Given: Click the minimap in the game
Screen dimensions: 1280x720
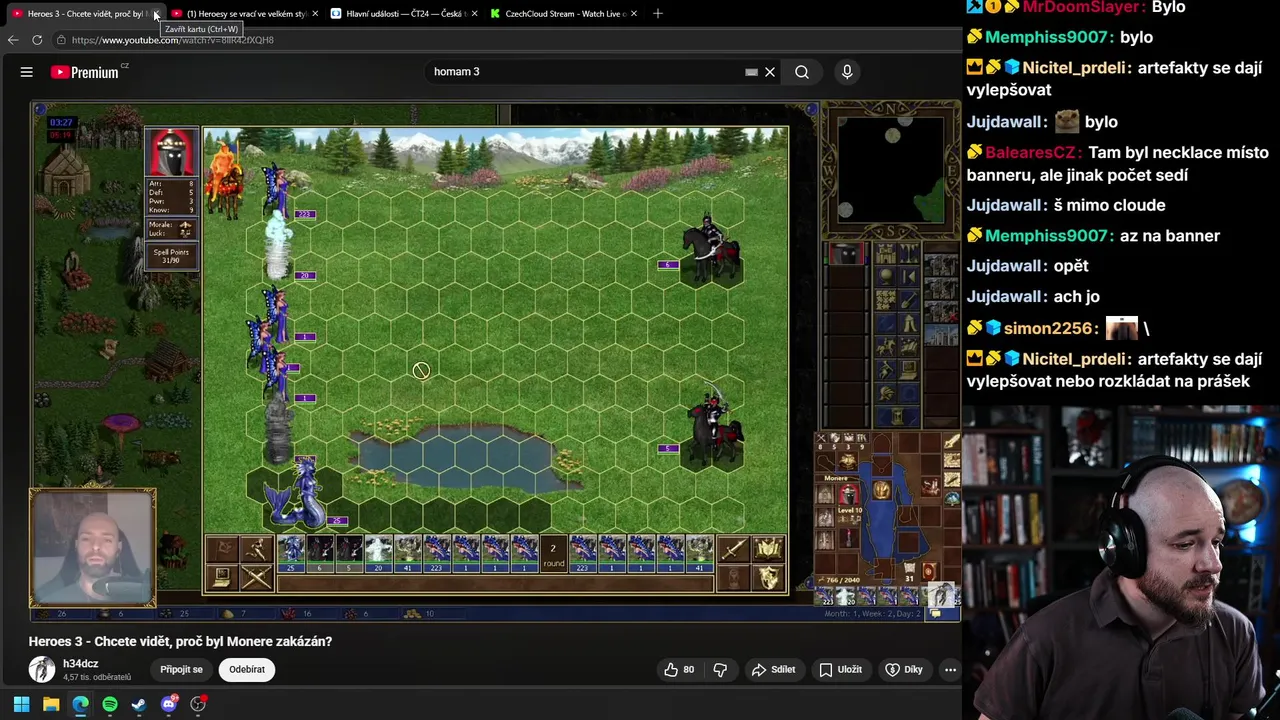Looking at the screenshot, I should pos(891,169).
